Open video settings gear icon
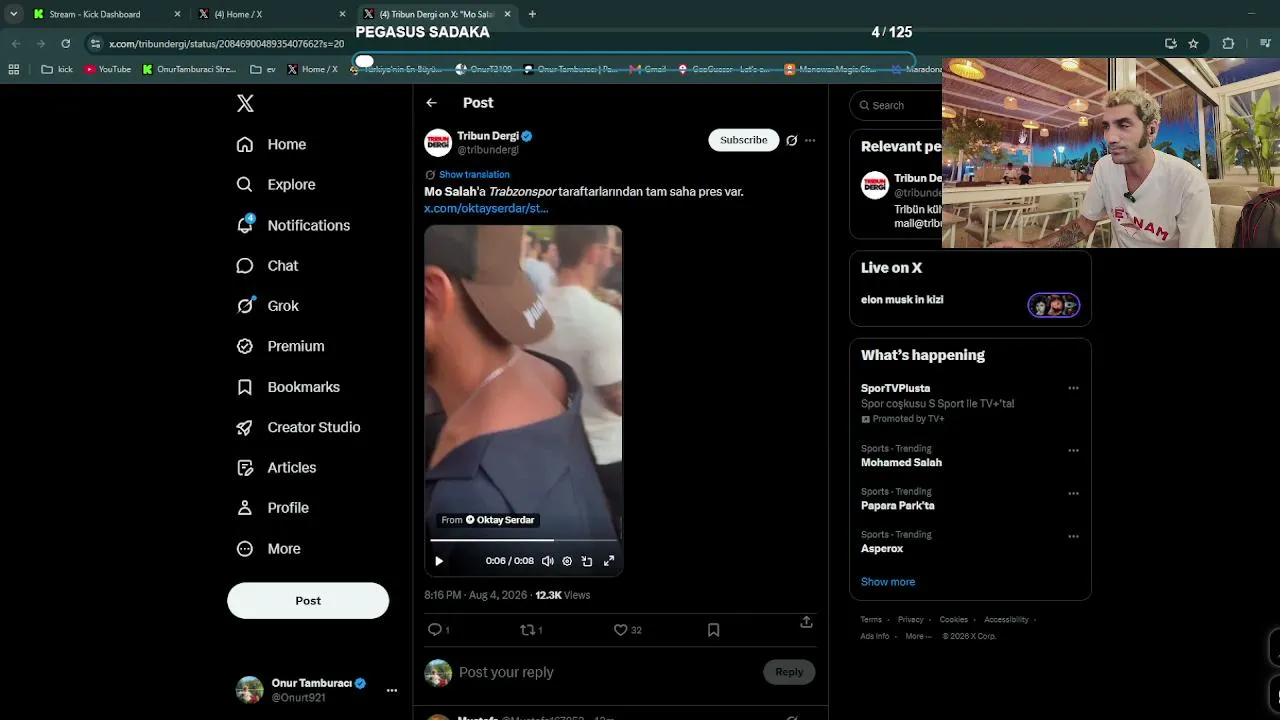1280x720 pixels. 567,561
